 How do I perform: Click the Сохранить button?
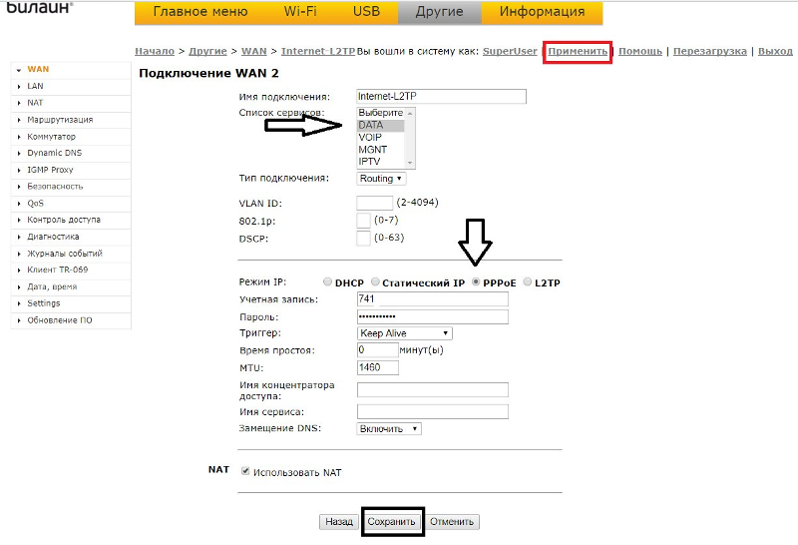[x=391, y=522]
